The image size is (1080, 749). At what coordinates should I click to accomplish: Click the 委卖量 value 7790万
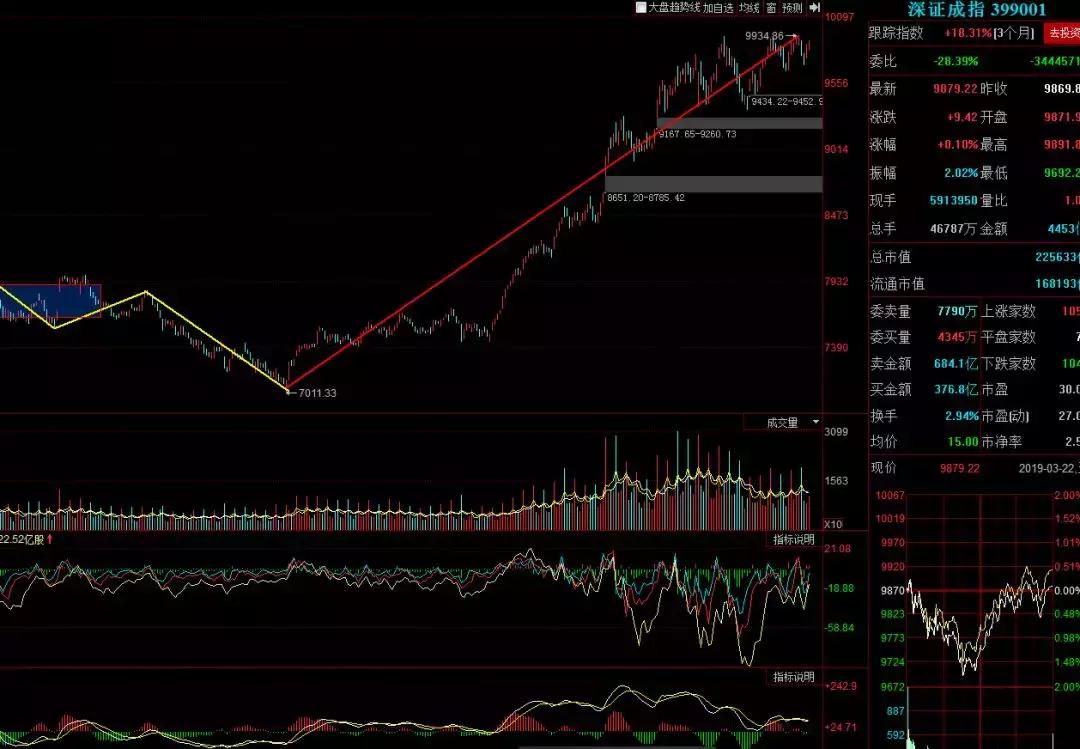[957, 311]
